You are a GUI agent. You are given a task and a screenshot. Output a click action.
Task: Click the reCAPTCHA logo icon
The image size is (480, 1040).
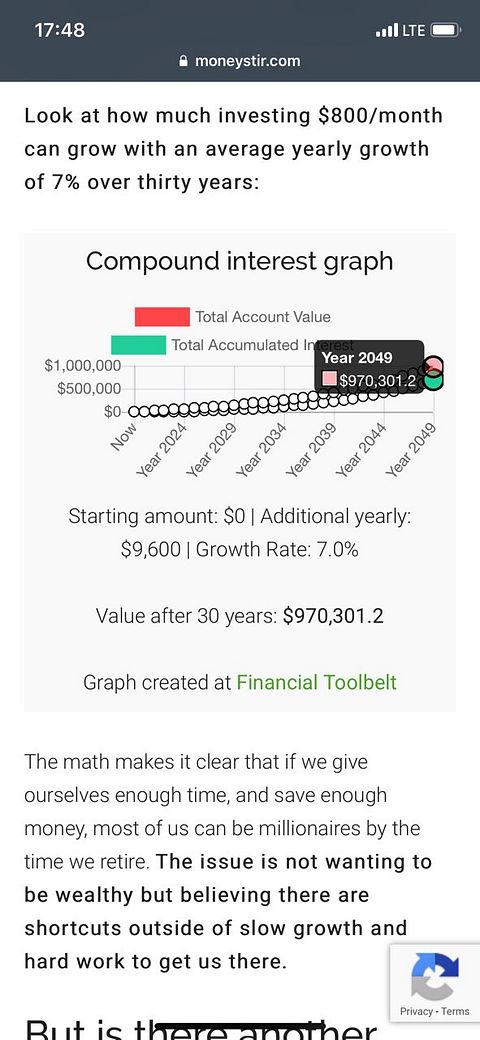tap(435, 976)
